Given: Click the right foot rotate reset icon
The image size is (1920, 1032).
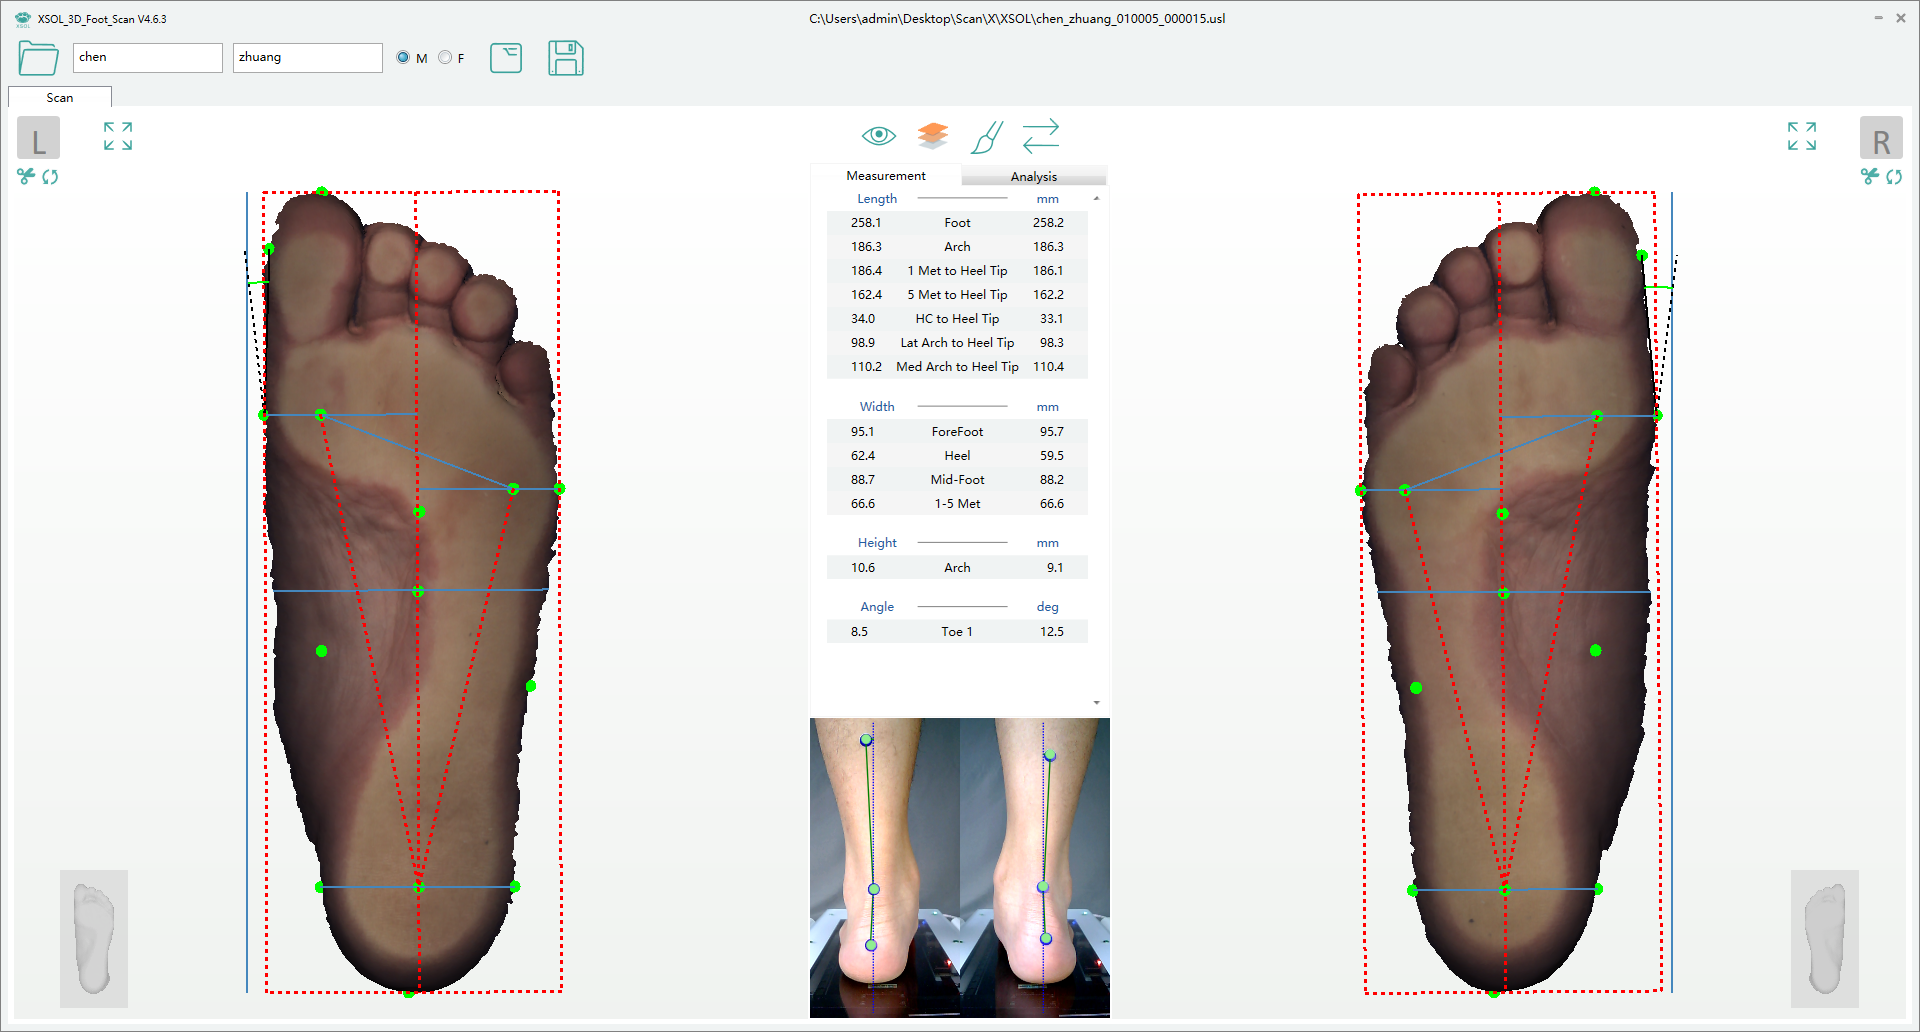Looking at the screenshot, I should click(1894, 177).
